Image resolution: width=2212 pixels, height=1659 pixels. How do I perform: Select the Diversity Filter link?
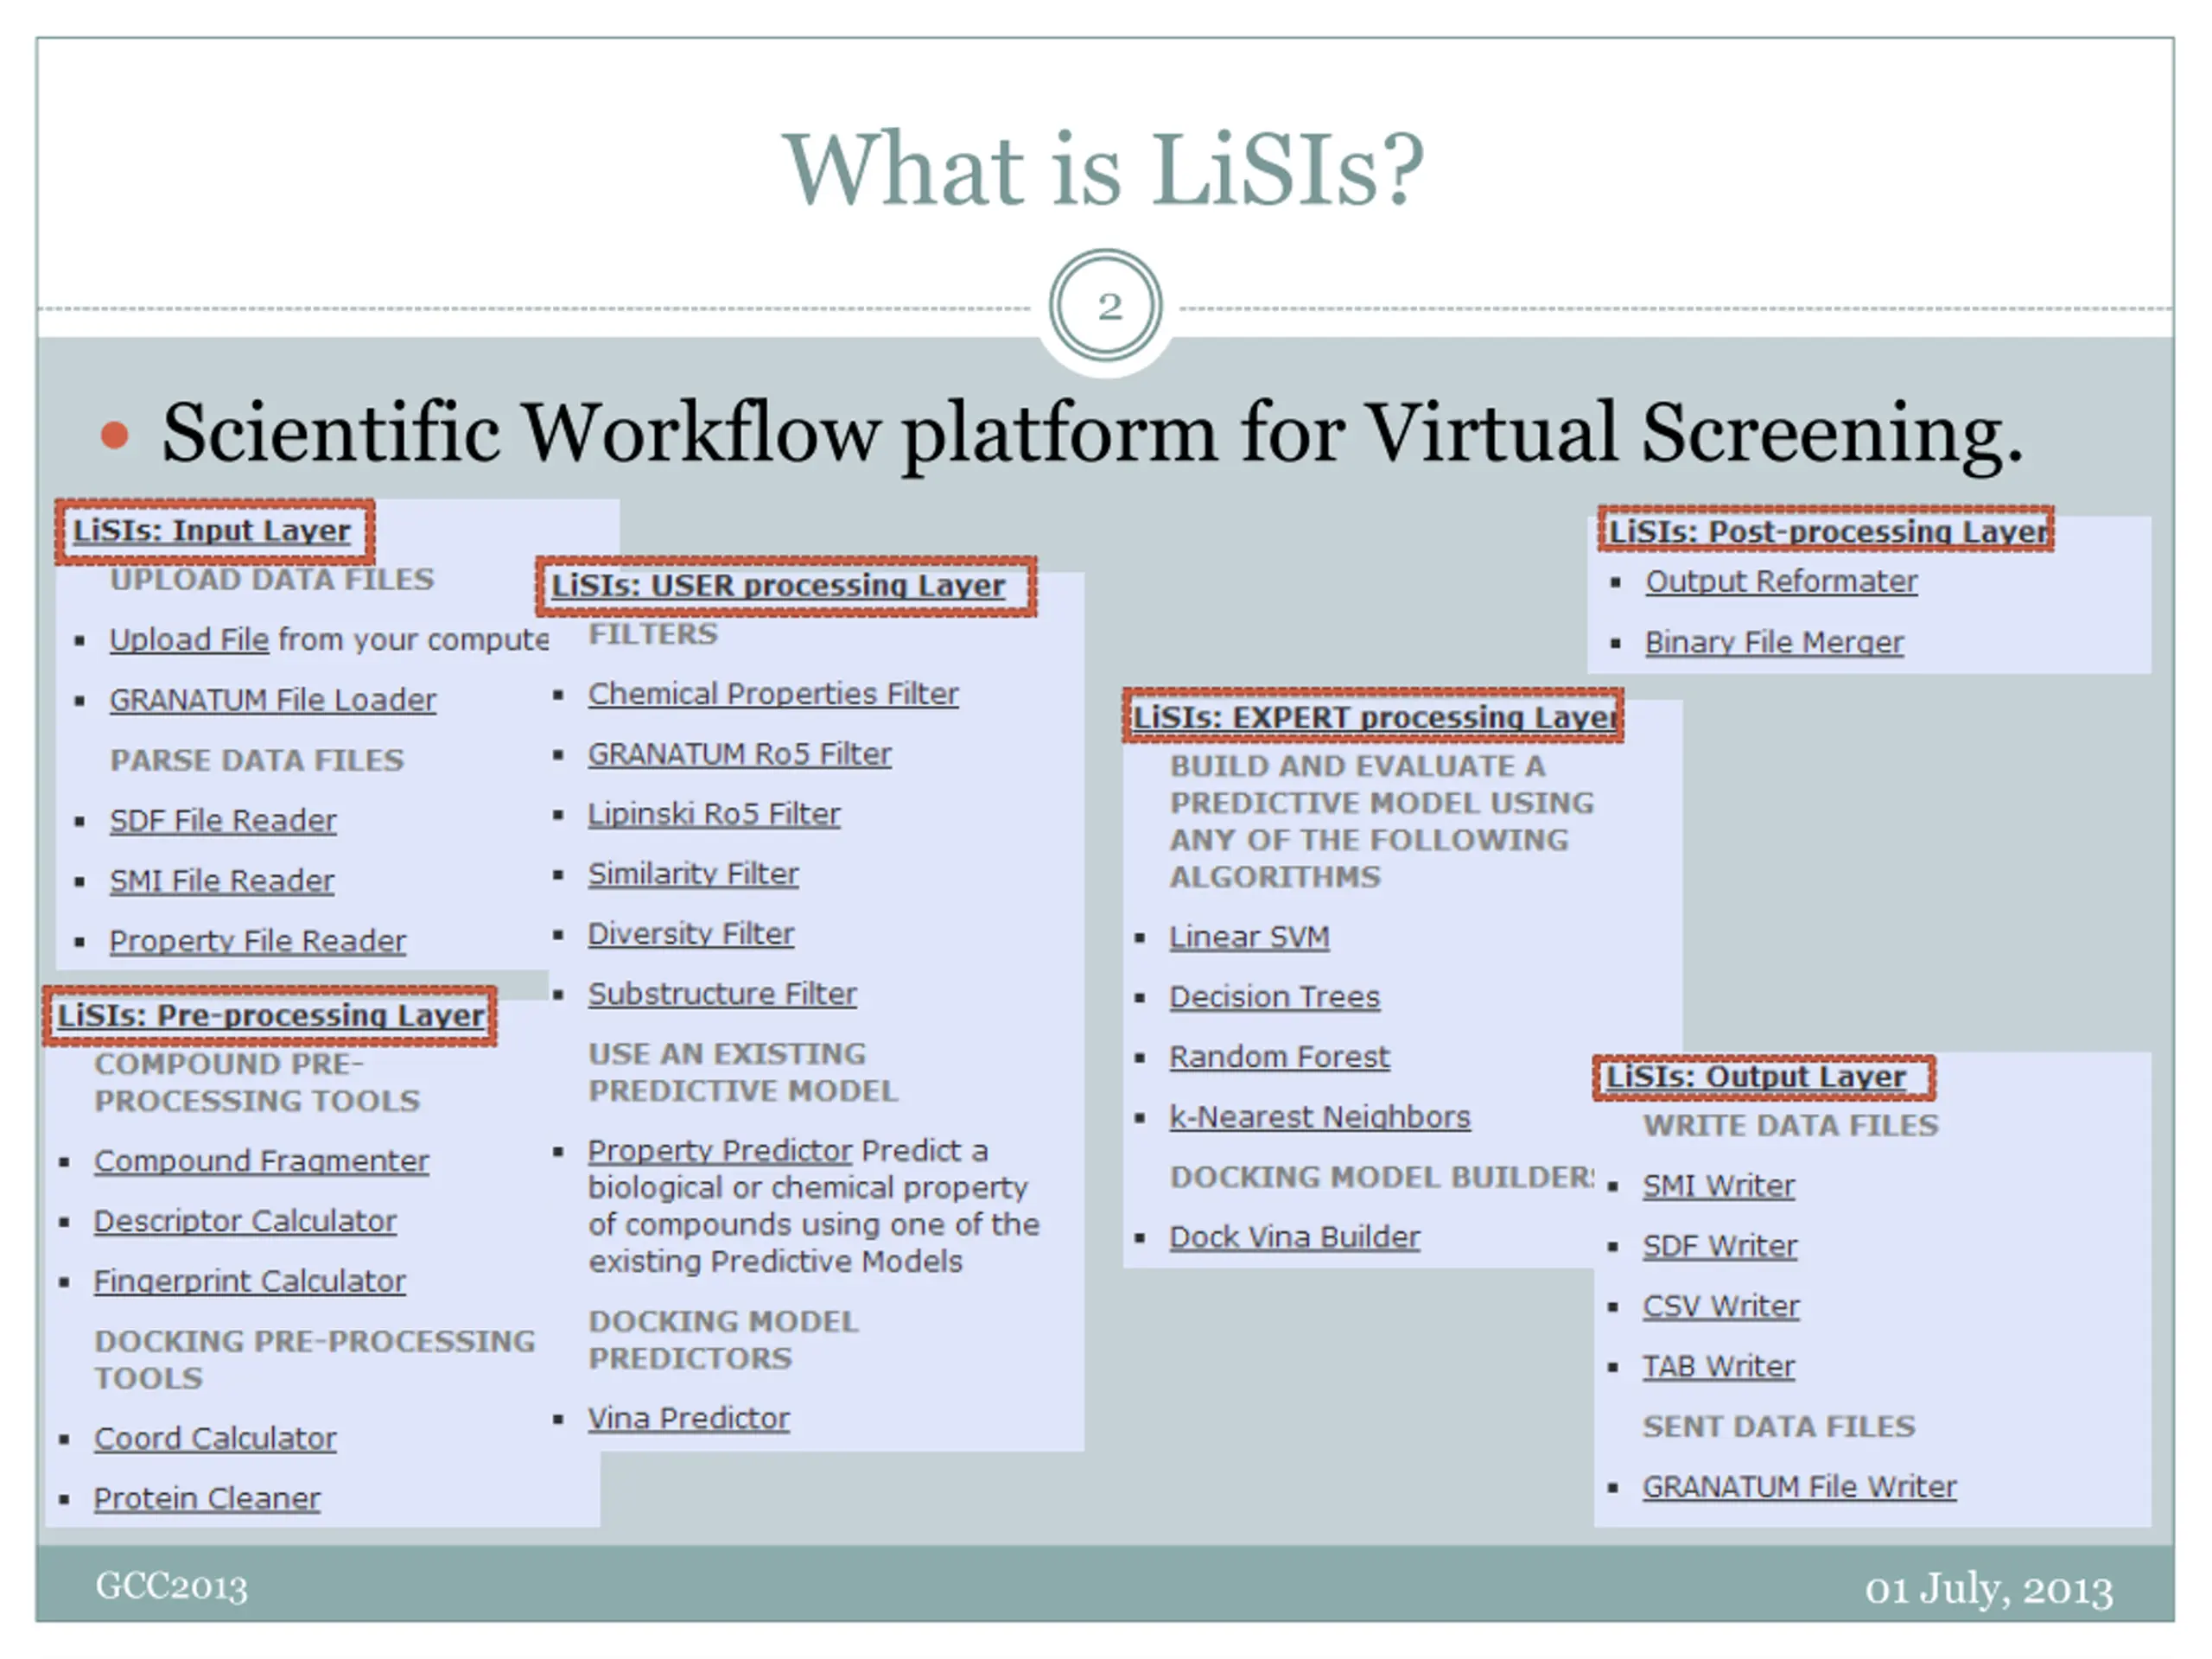point(691,934)
